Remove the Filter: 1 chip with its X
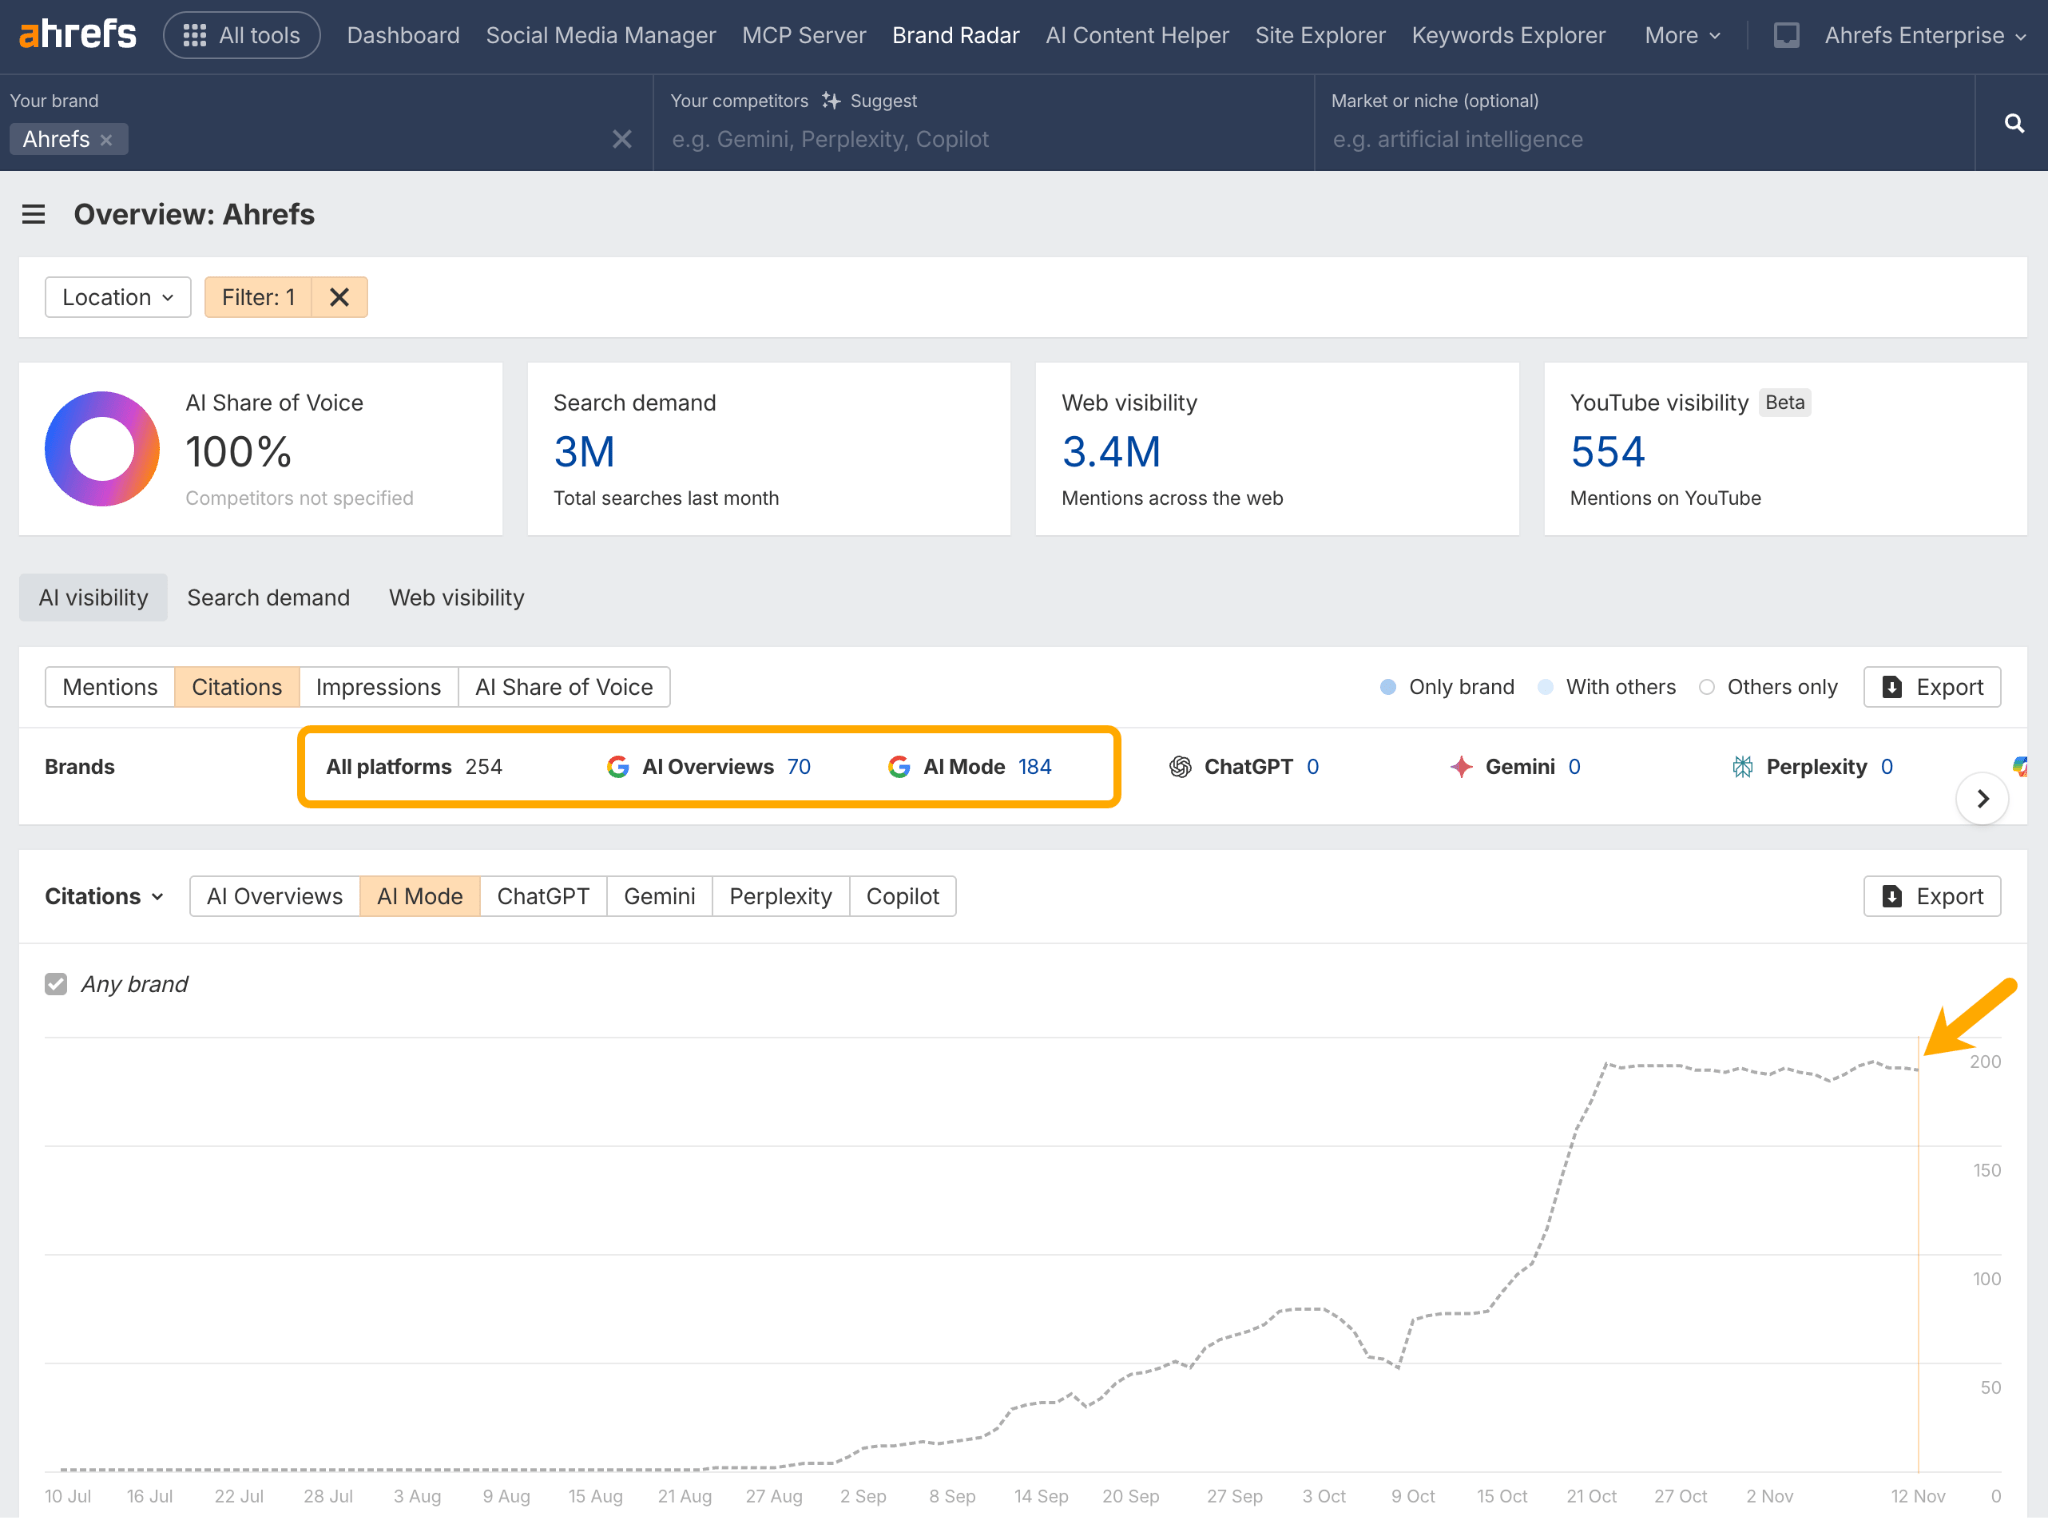 pyautogui.click(x=339, y=296)
